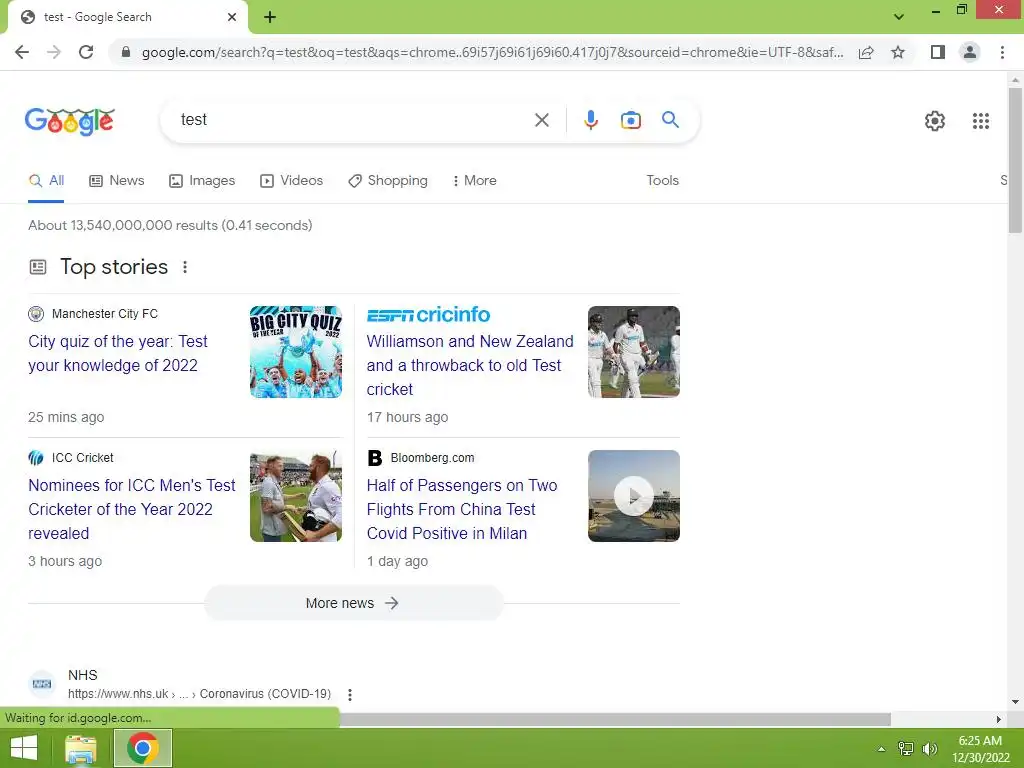The image size is (1024, 768).
Task: Click the Bloomberg.com source label
Action: pyautogui.click(x=432, y=458)
